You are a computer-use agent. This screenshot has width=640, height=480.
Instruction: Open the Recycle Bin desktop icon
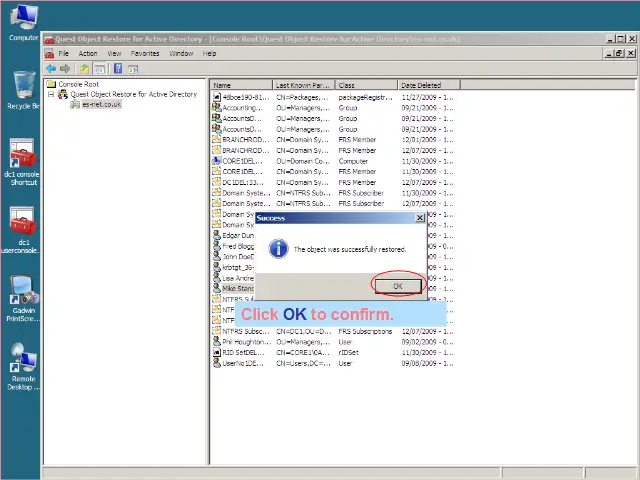click(x=20, y=88)
